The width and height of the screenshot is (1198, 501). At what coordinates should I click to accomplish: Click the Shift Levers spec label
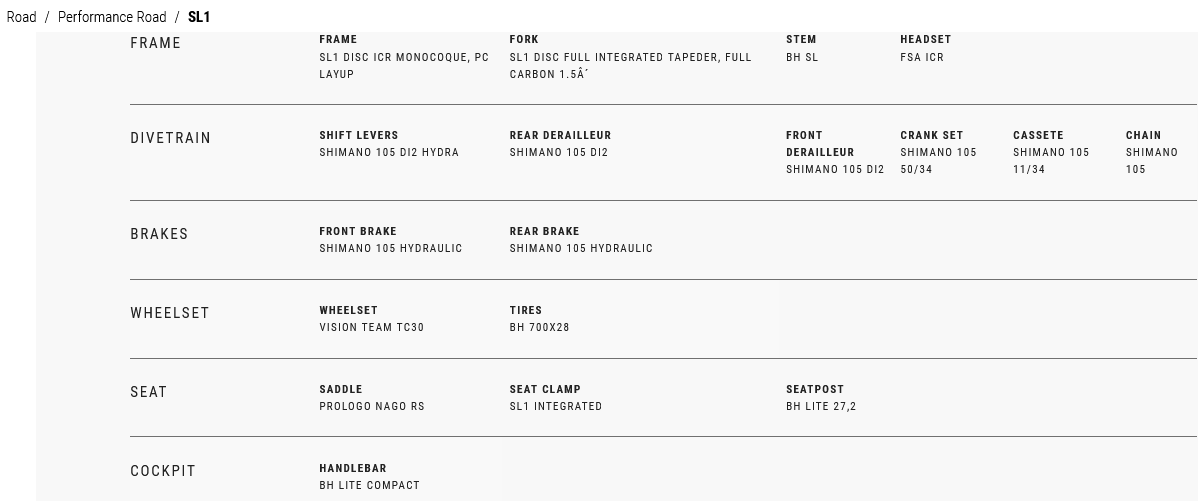click(359, 135)
